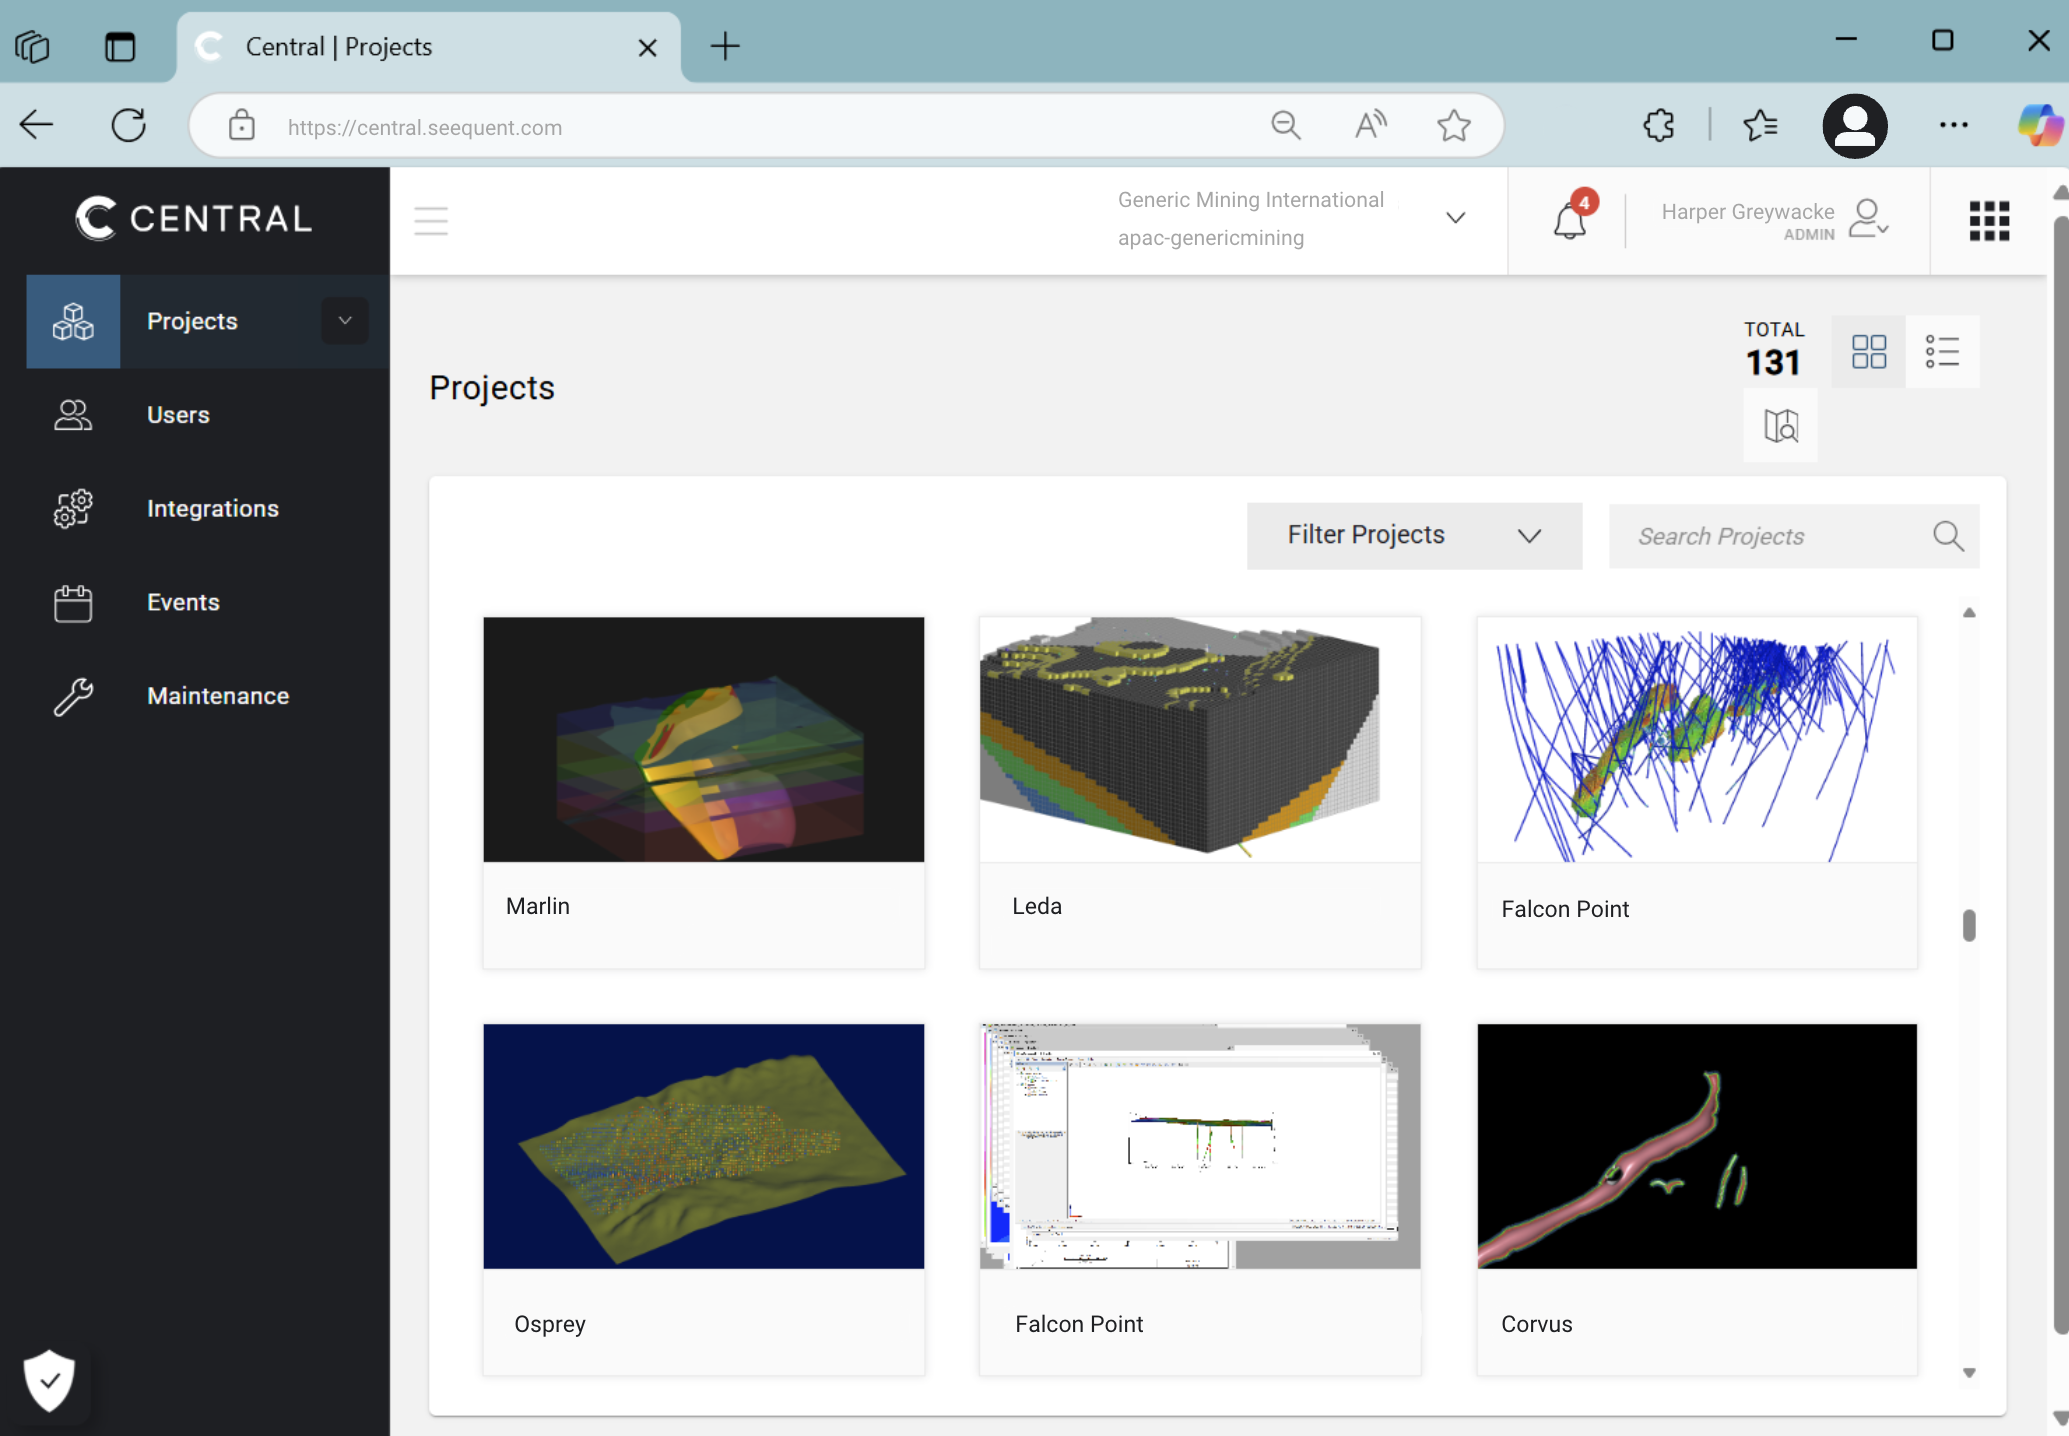The width and height of the screenshot is (2069, 1436).
Task: Open the read aloud option
Action: 1370,125
